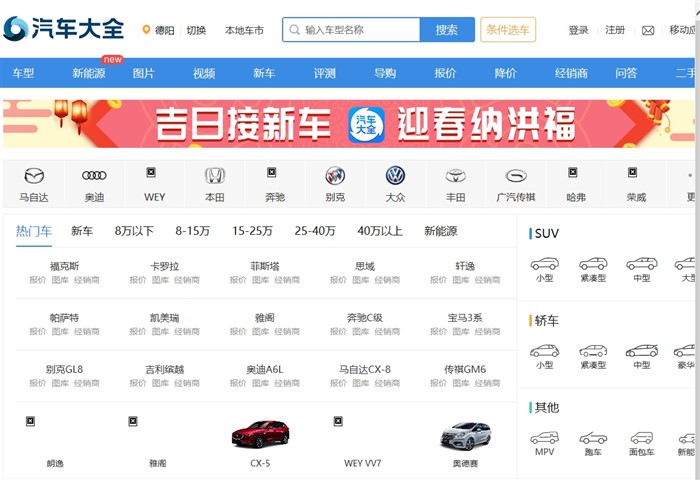Choose the 跑车 category icon
The image size is (700, 480).
point(593,438)
